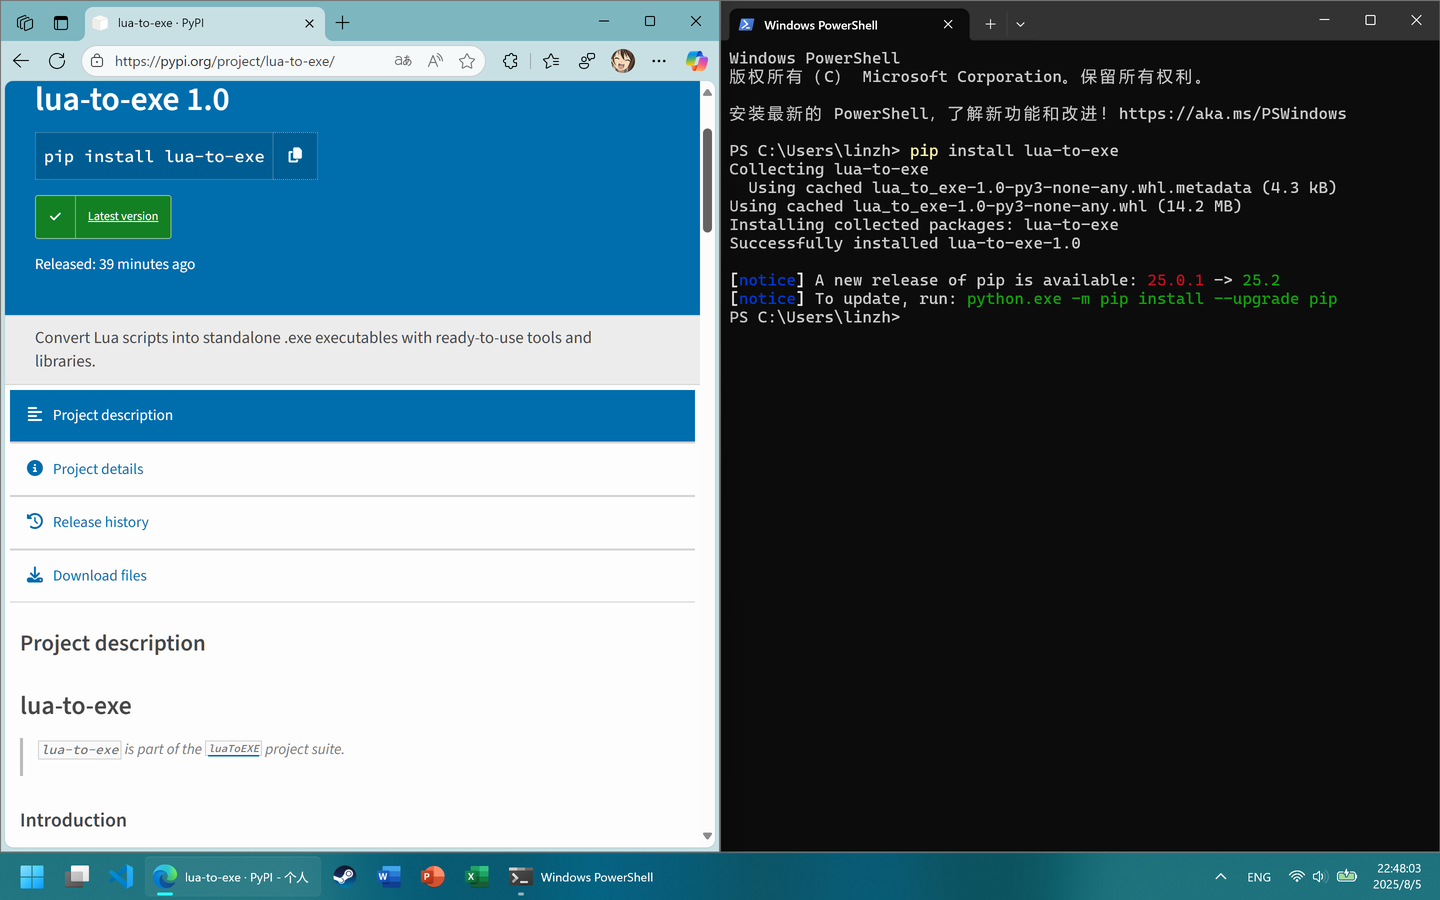This screenshot has height=900, width=1440.
Task: Open the Project description section
Action: tap(352, 415)
